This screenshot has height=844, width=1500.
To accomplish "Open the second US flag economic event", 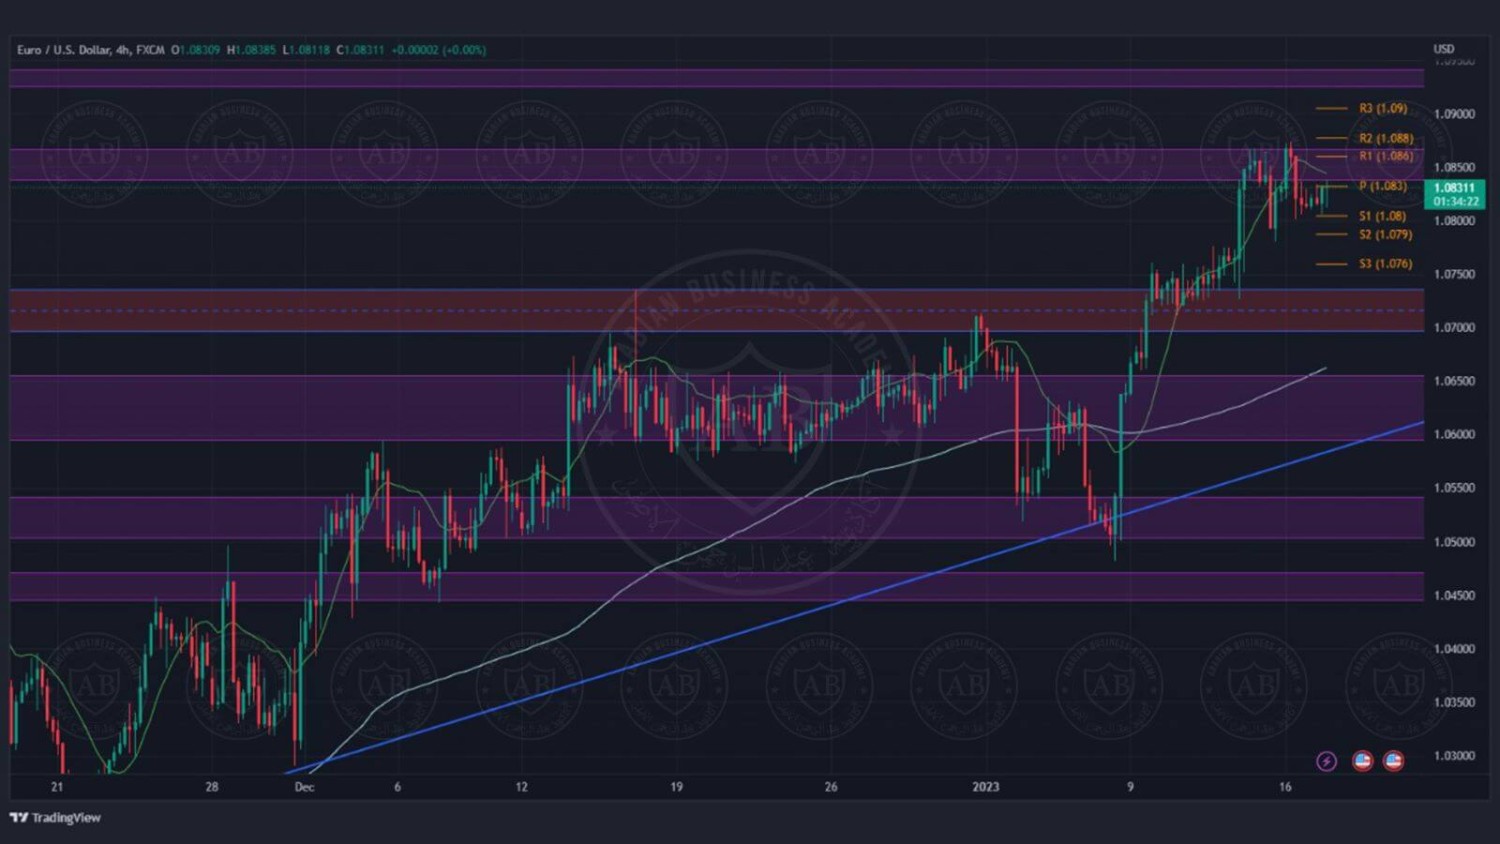I will 1393,761.
